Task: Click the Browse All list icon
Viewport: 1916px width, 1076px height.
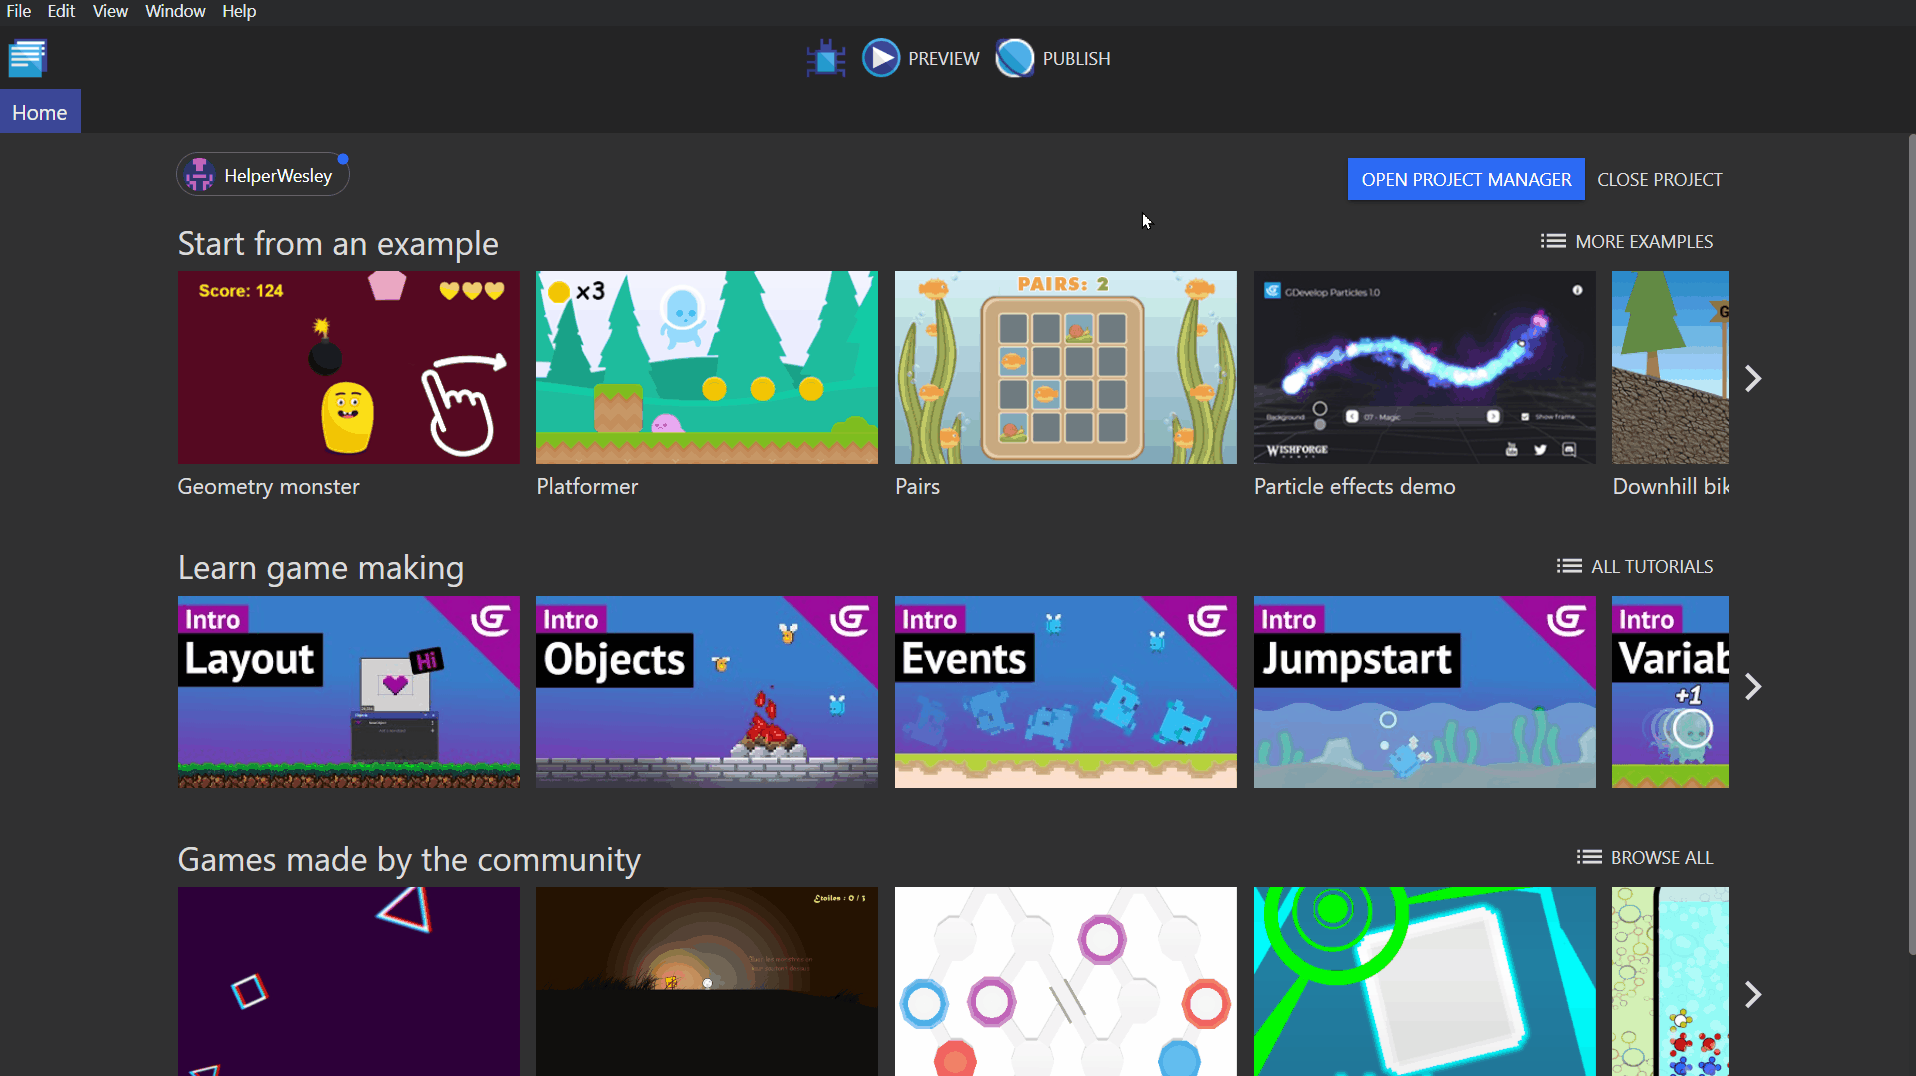Action: point(1588,857)
